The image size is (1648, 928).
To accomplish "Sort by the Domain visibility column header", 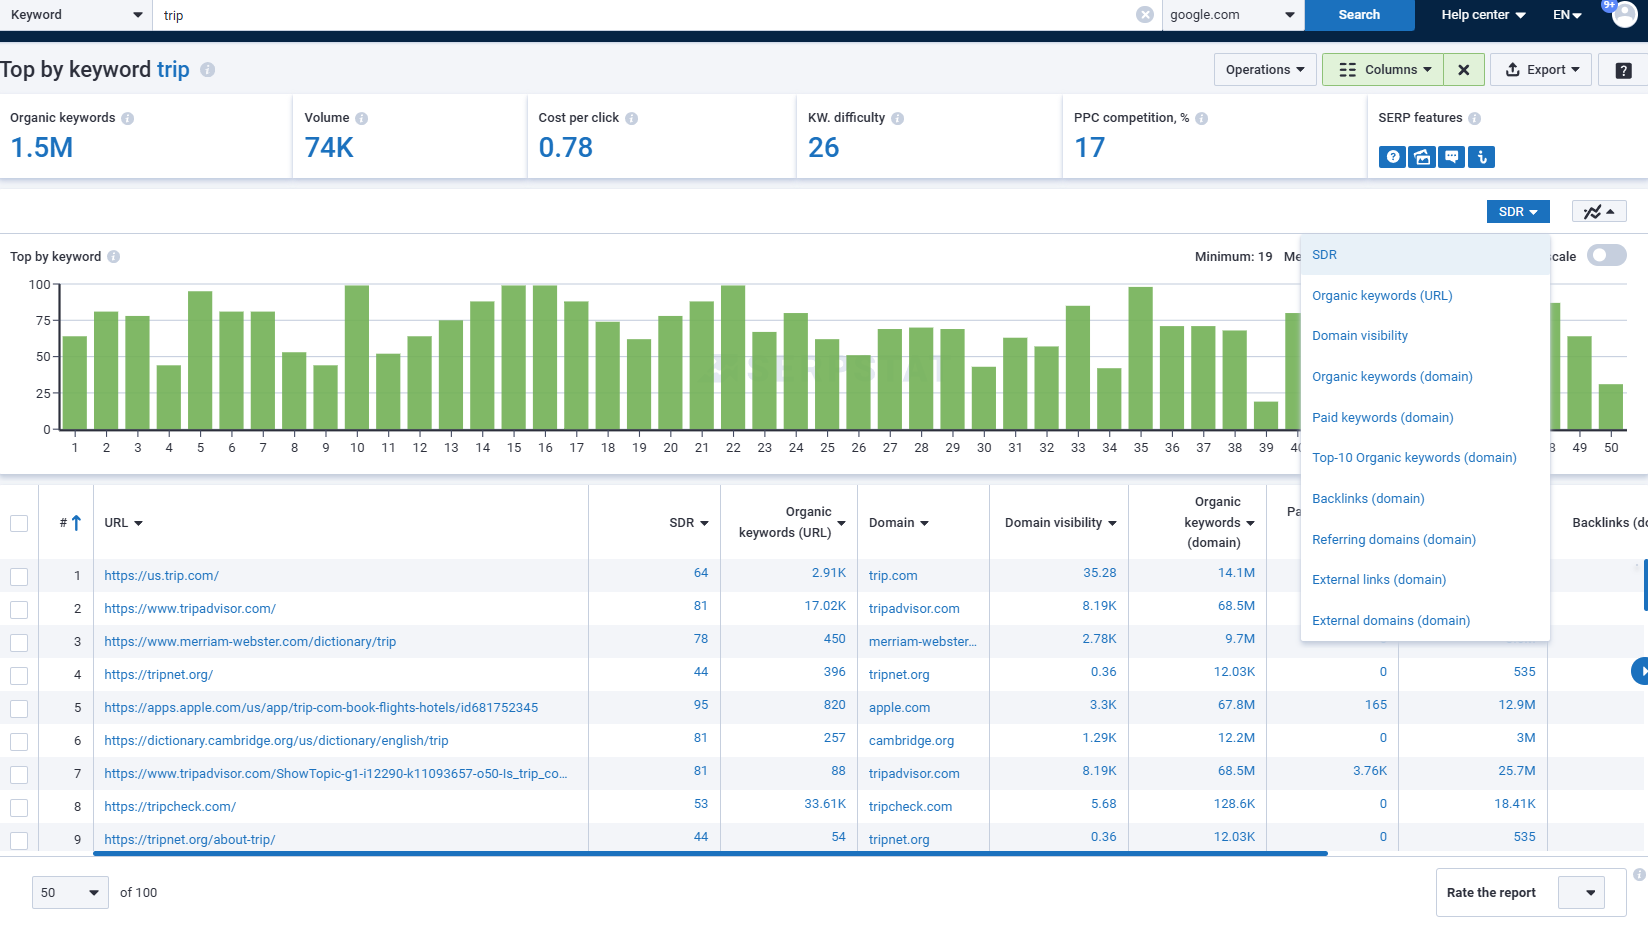I will [1060, 523].
